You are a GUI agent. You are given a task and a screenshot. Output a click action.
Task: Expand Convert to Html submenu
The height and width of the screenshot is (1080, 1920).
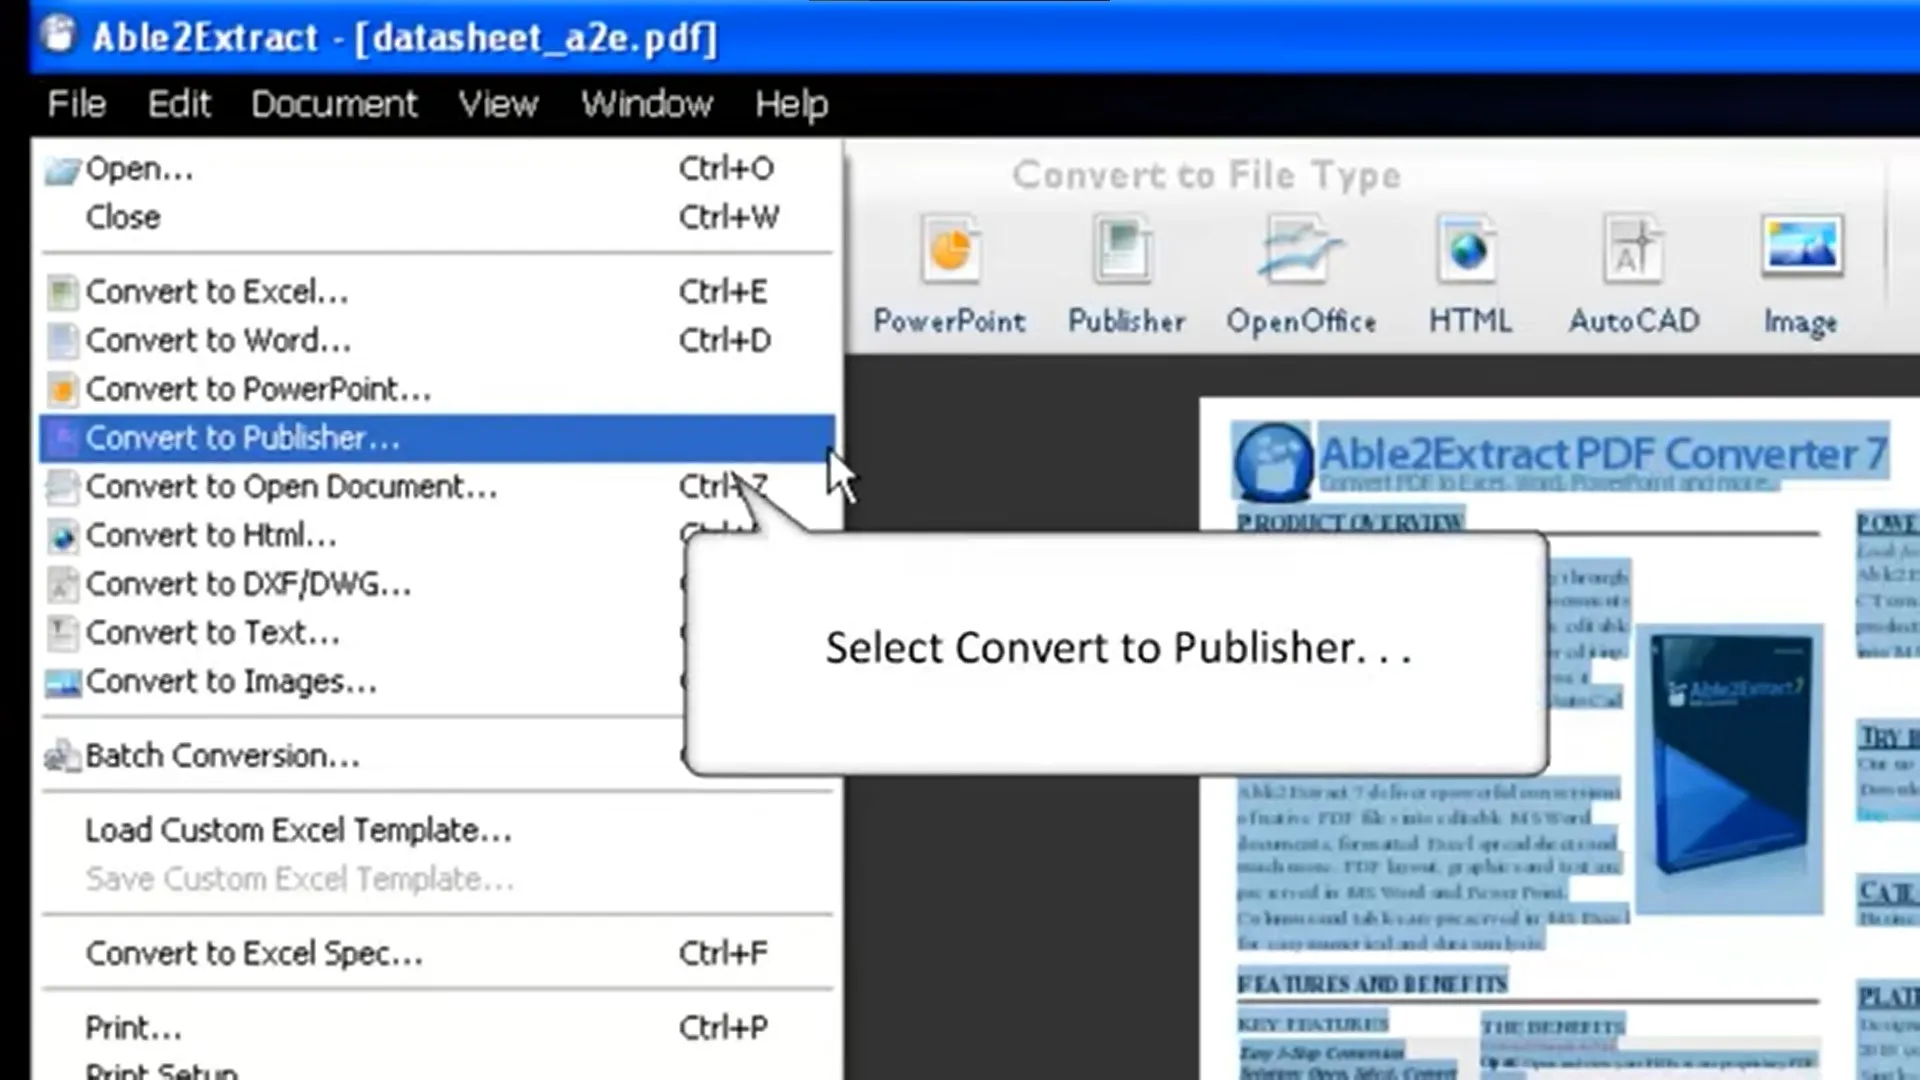click(211, 534)
